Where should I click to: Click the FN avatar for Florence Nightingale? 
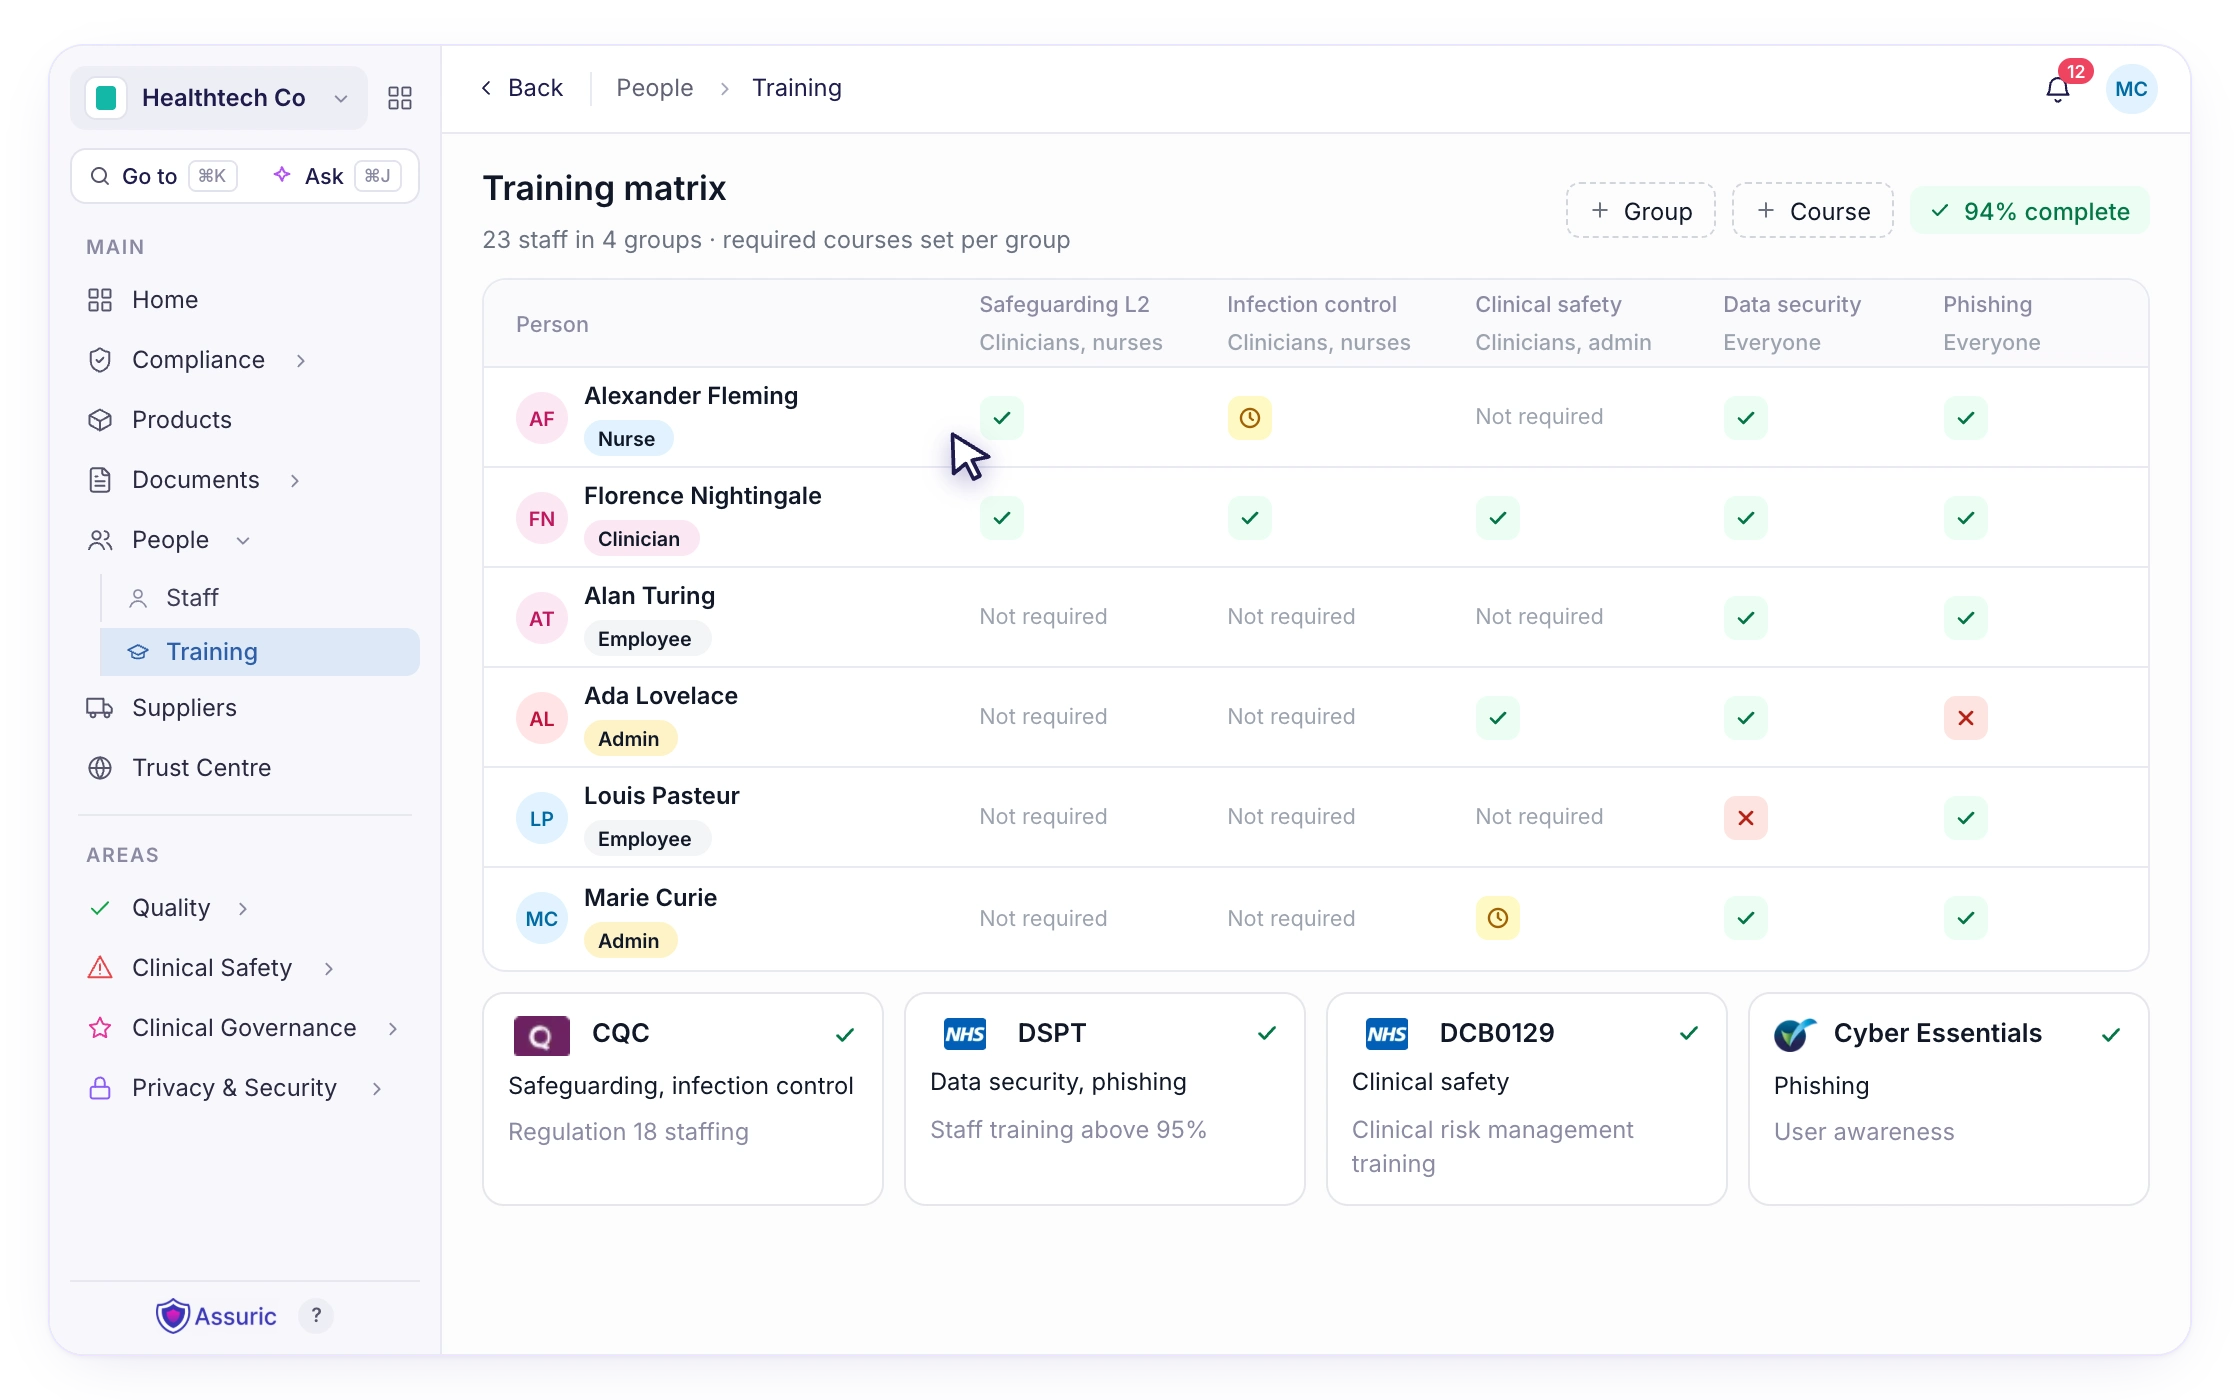click(541, 518)
